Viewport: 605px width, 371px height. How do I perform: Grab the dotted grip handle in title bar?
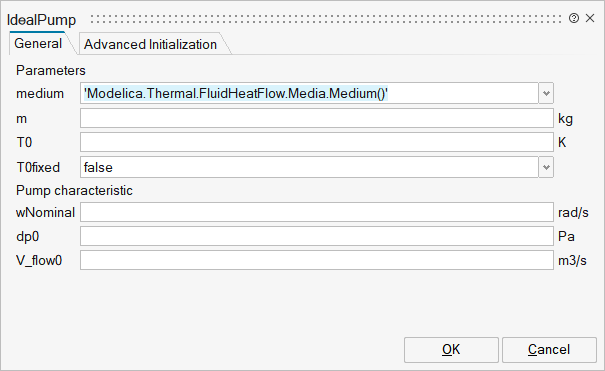[x=326, y=19]
